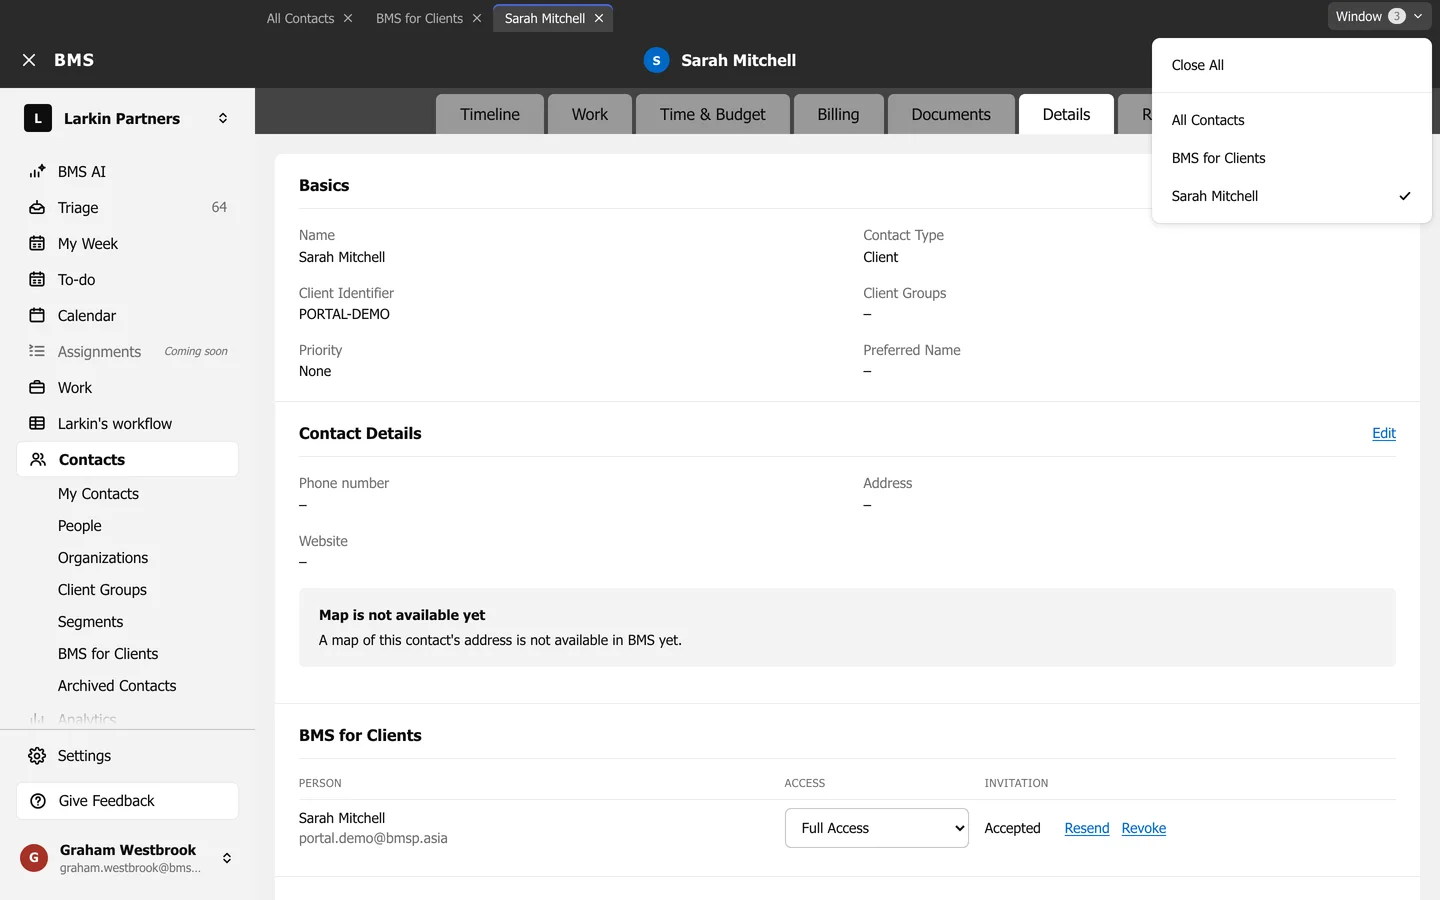Close the BMS sidebar with X icon
Viewport: 1440px width, 900px height.
(x=29, y=60)
